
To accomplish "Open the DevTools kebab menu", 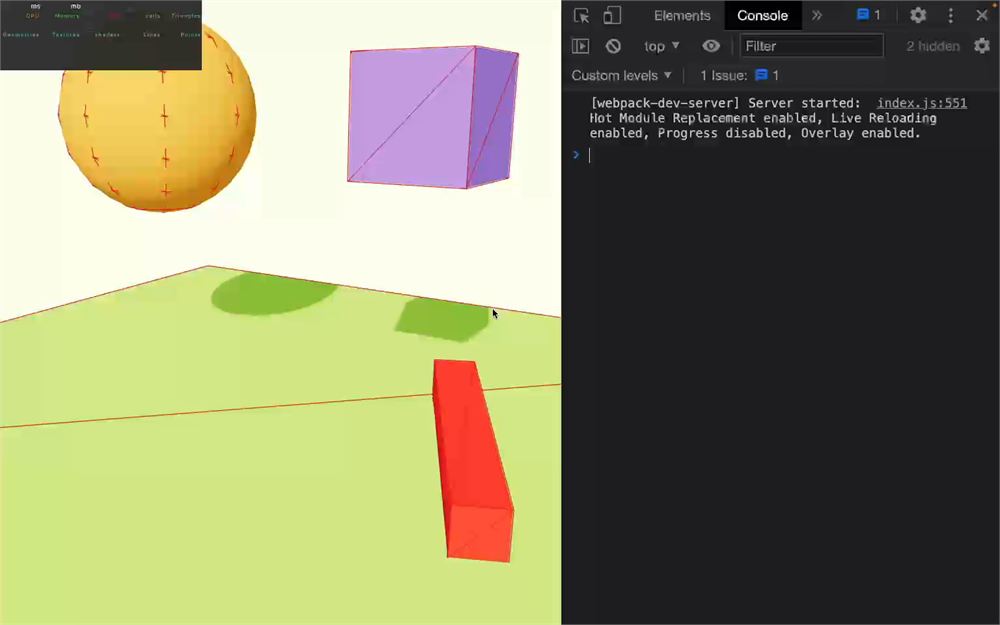I will (950, 15).
